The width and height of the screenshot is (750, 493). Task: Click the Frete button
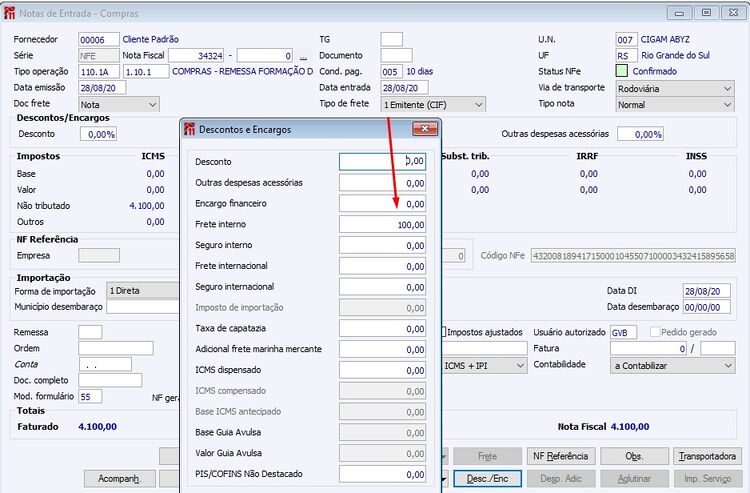point(487,456)
